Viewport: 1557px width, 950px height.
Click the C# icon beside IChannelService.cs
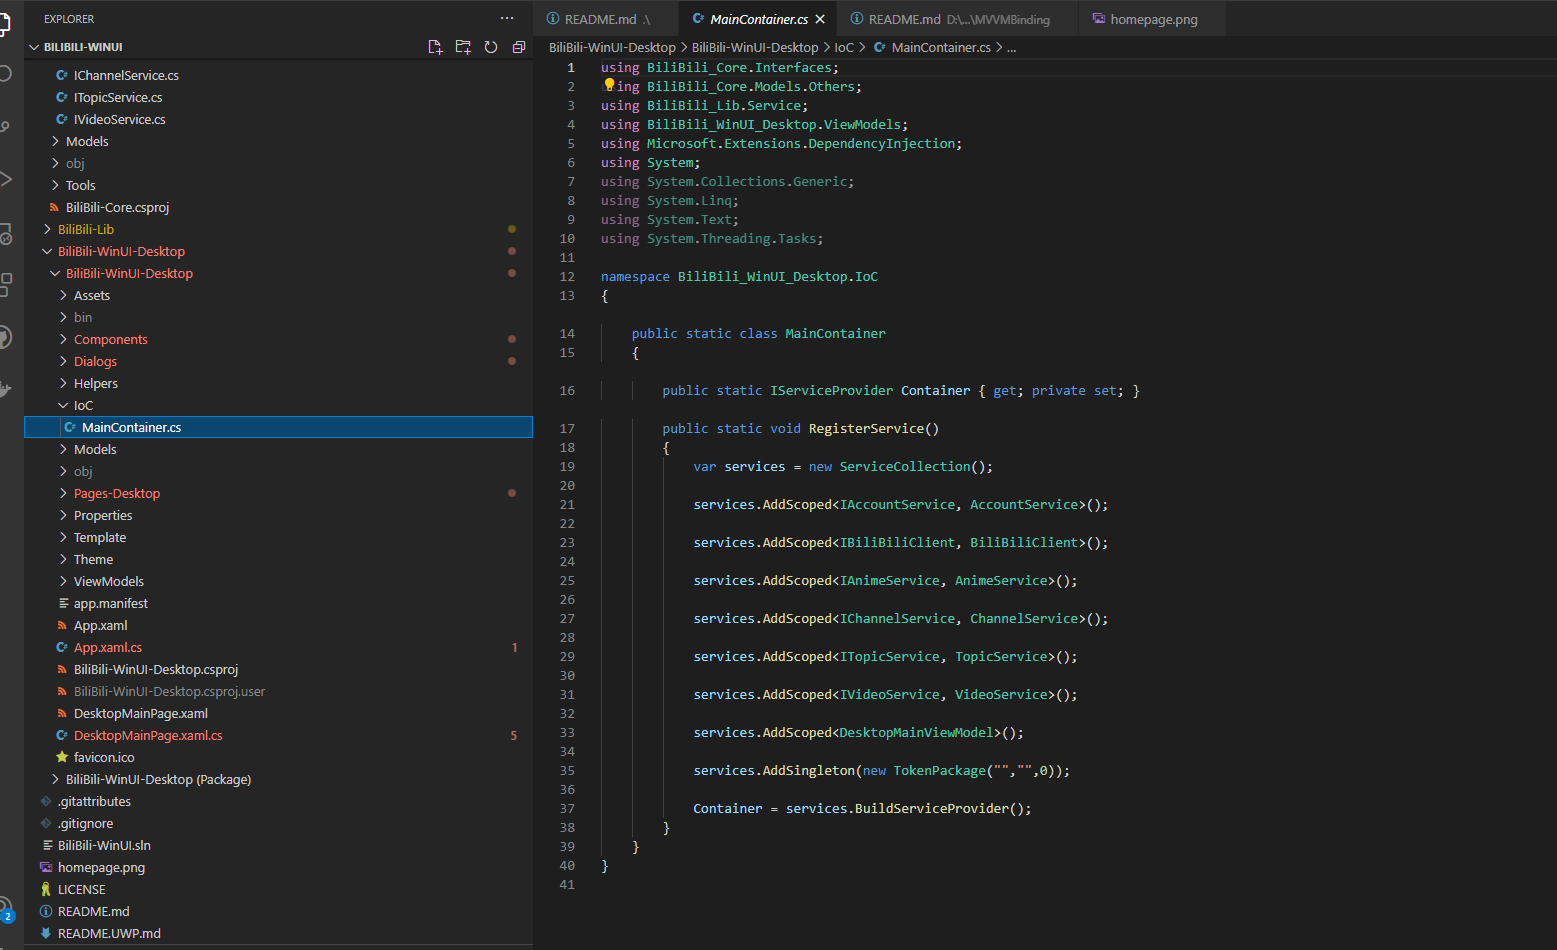62,75
